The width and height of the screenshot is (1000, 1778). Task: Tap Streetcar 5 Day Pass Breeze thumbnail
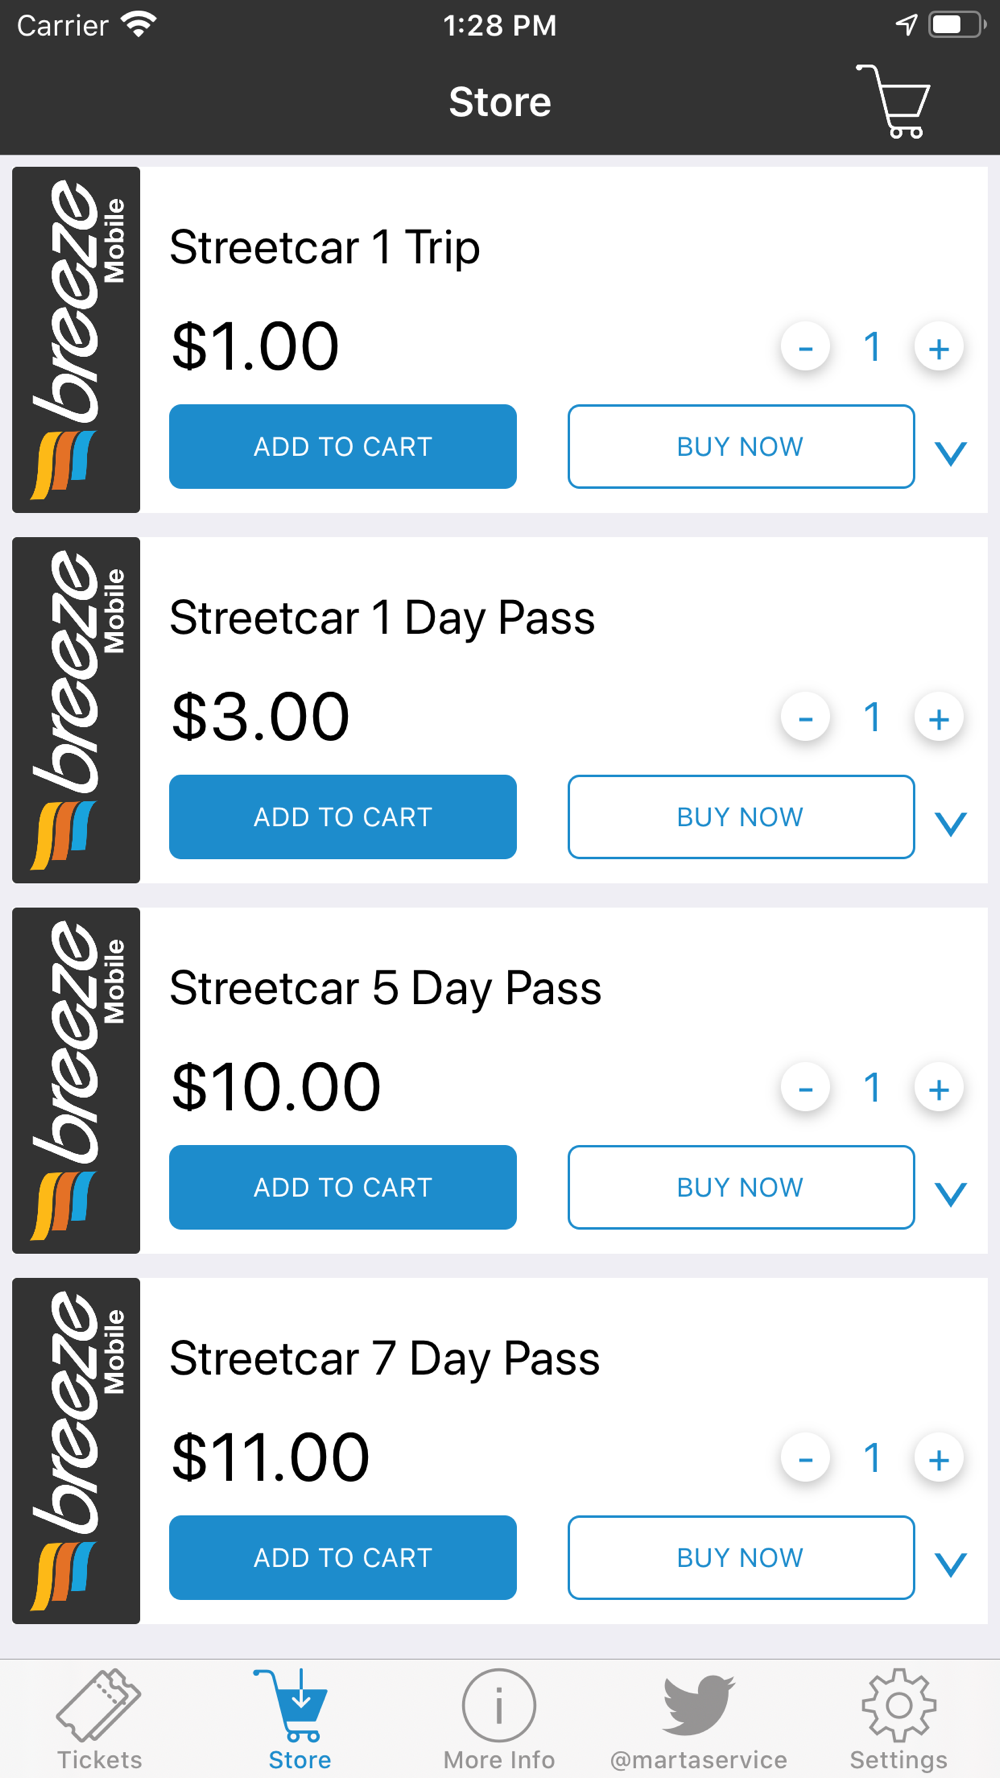76,1080
